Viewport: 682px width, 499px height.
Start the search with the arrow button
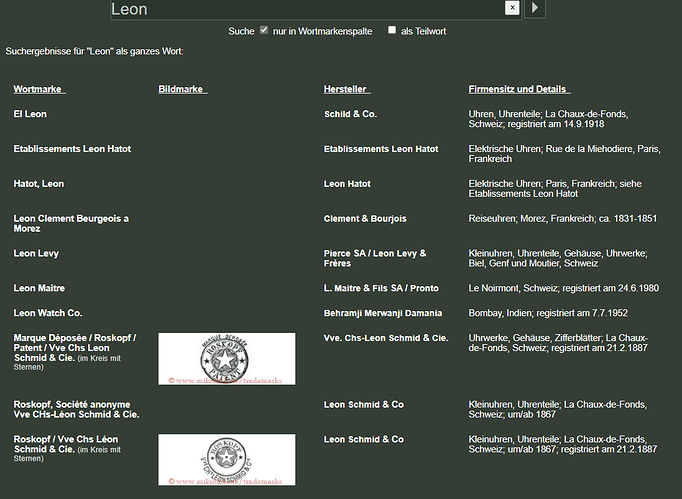(535, 8)
